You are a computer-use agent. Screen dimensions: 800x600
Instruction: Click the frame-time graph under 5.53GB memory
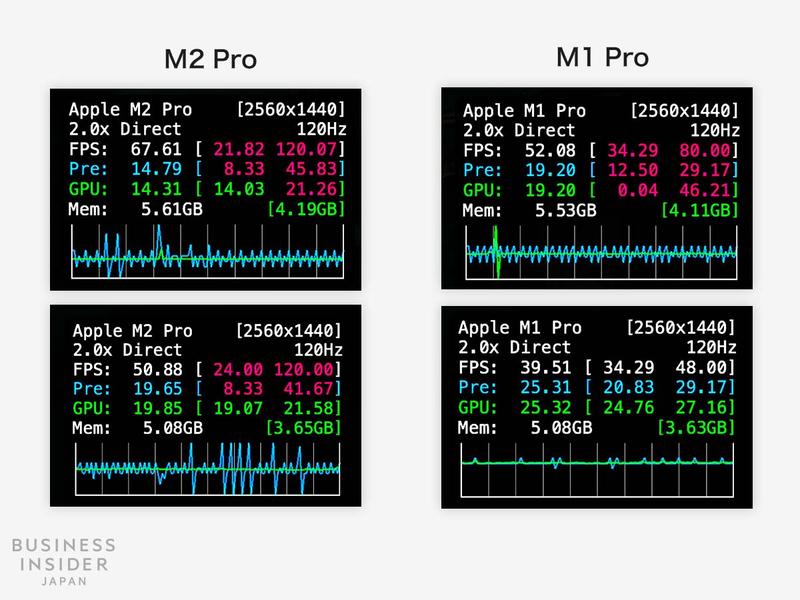(x=601, y=253)
